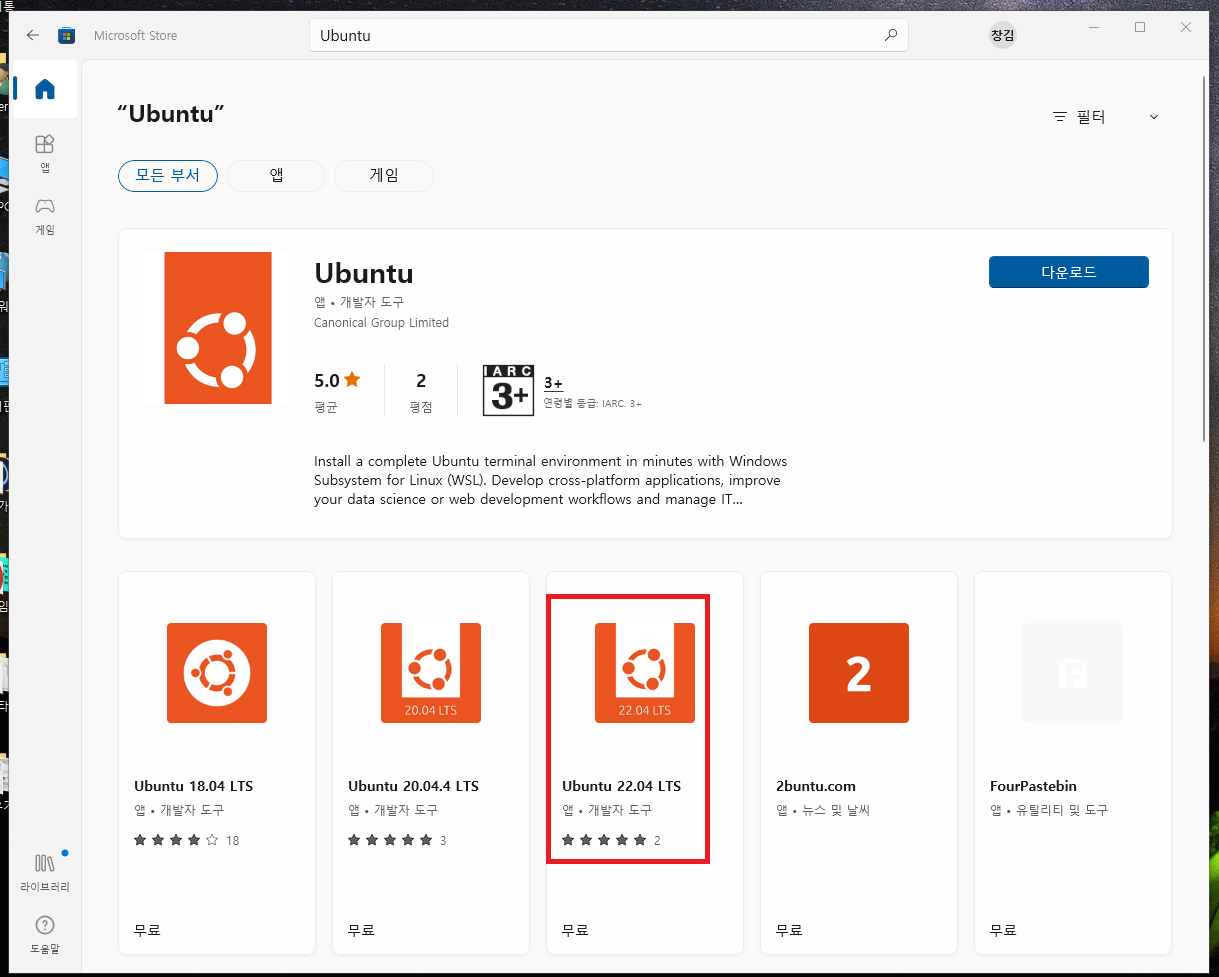The width and height of the screenshot is (1219, 977).
Task: Expand the filter chevron arrow
Action: coord(1154,117)
